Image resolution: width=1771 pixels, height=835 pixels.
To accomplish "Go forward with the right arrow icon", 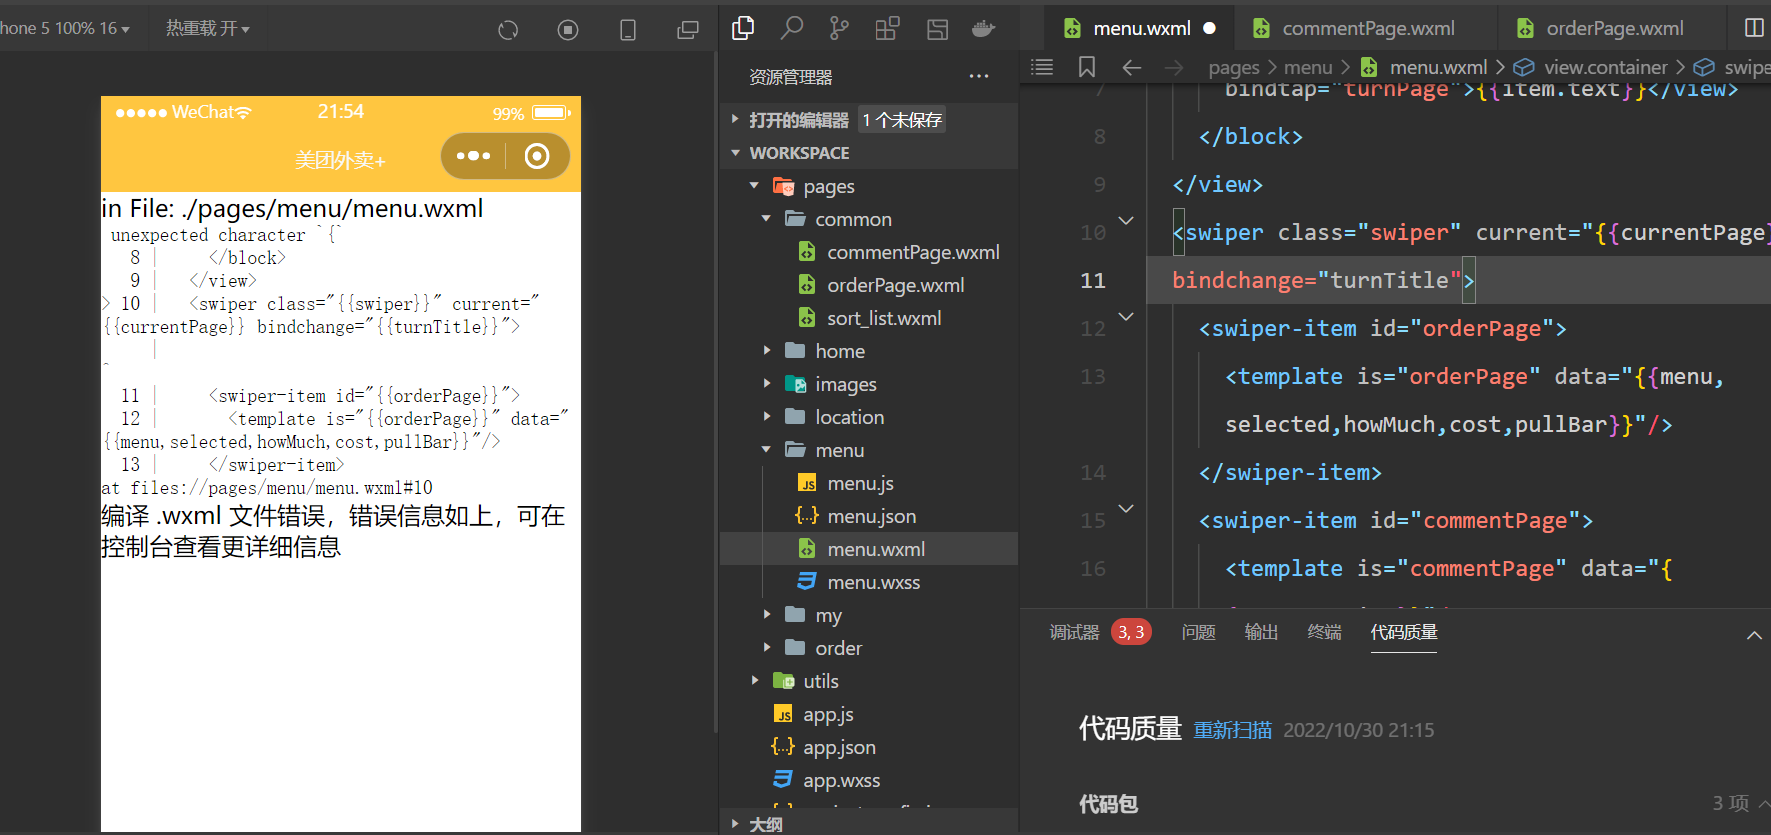I will 1174,67.
